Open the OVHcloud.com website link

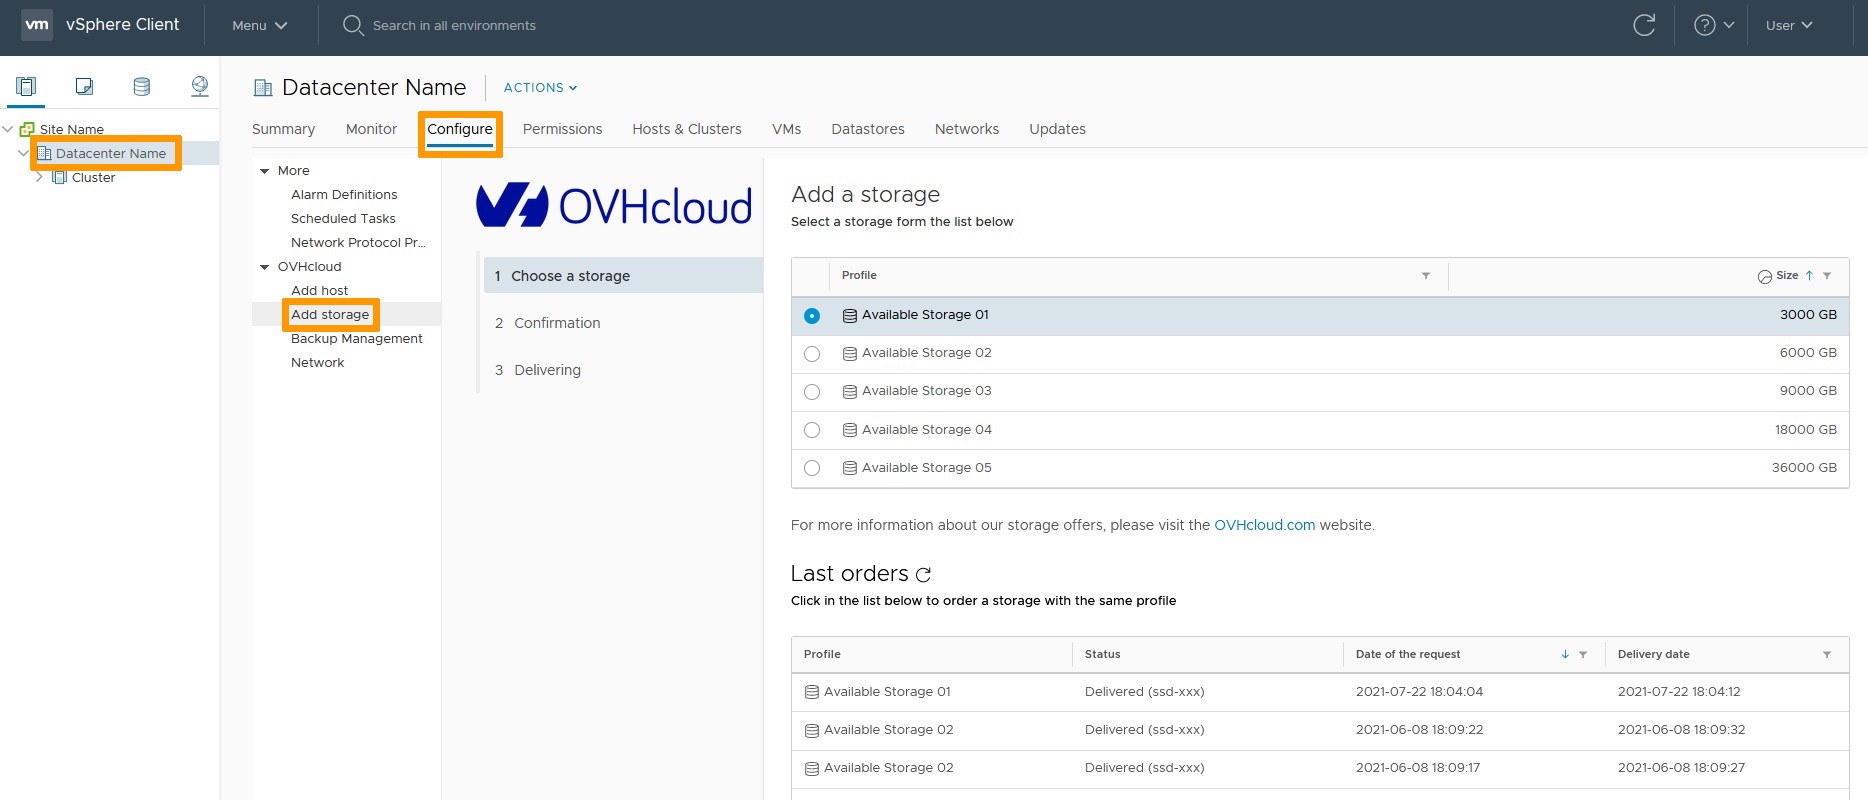(x=1264, y=525)
